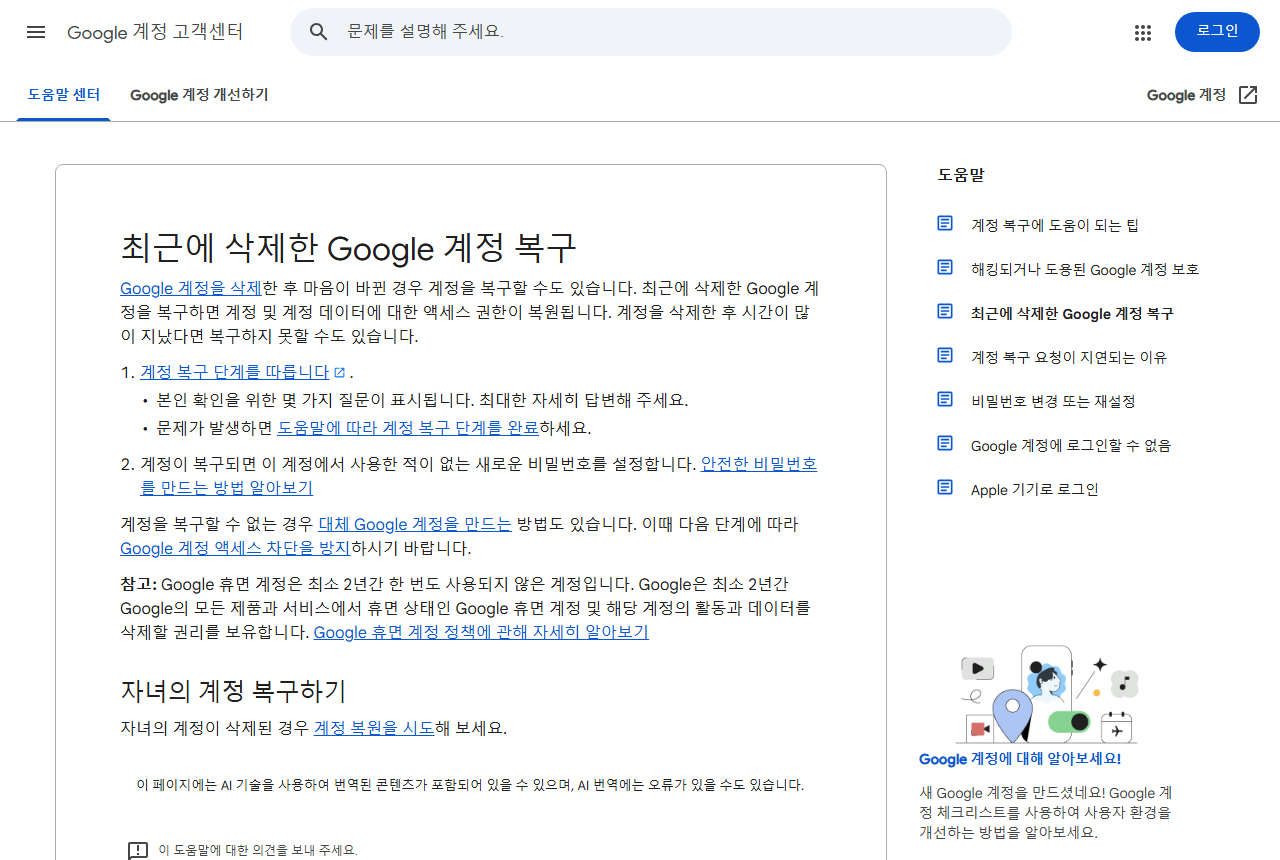The height and width of the screenshot is (860, 1280).
Task: Open sidebar article Apple 기기로 로그인
Action: 1035,490
